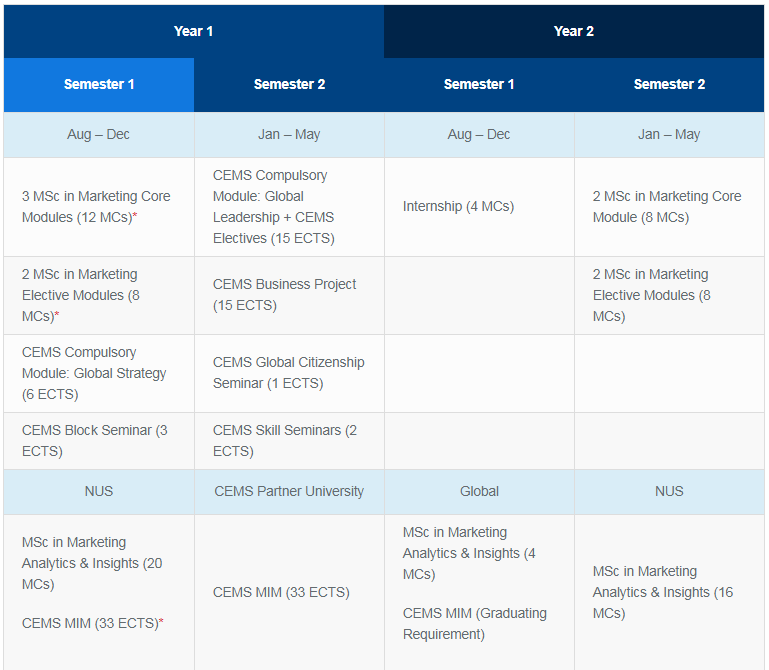Click the Global location cell
Image resolution: width=769 pixels, height=670 pixels.
[x=479, y=491]
